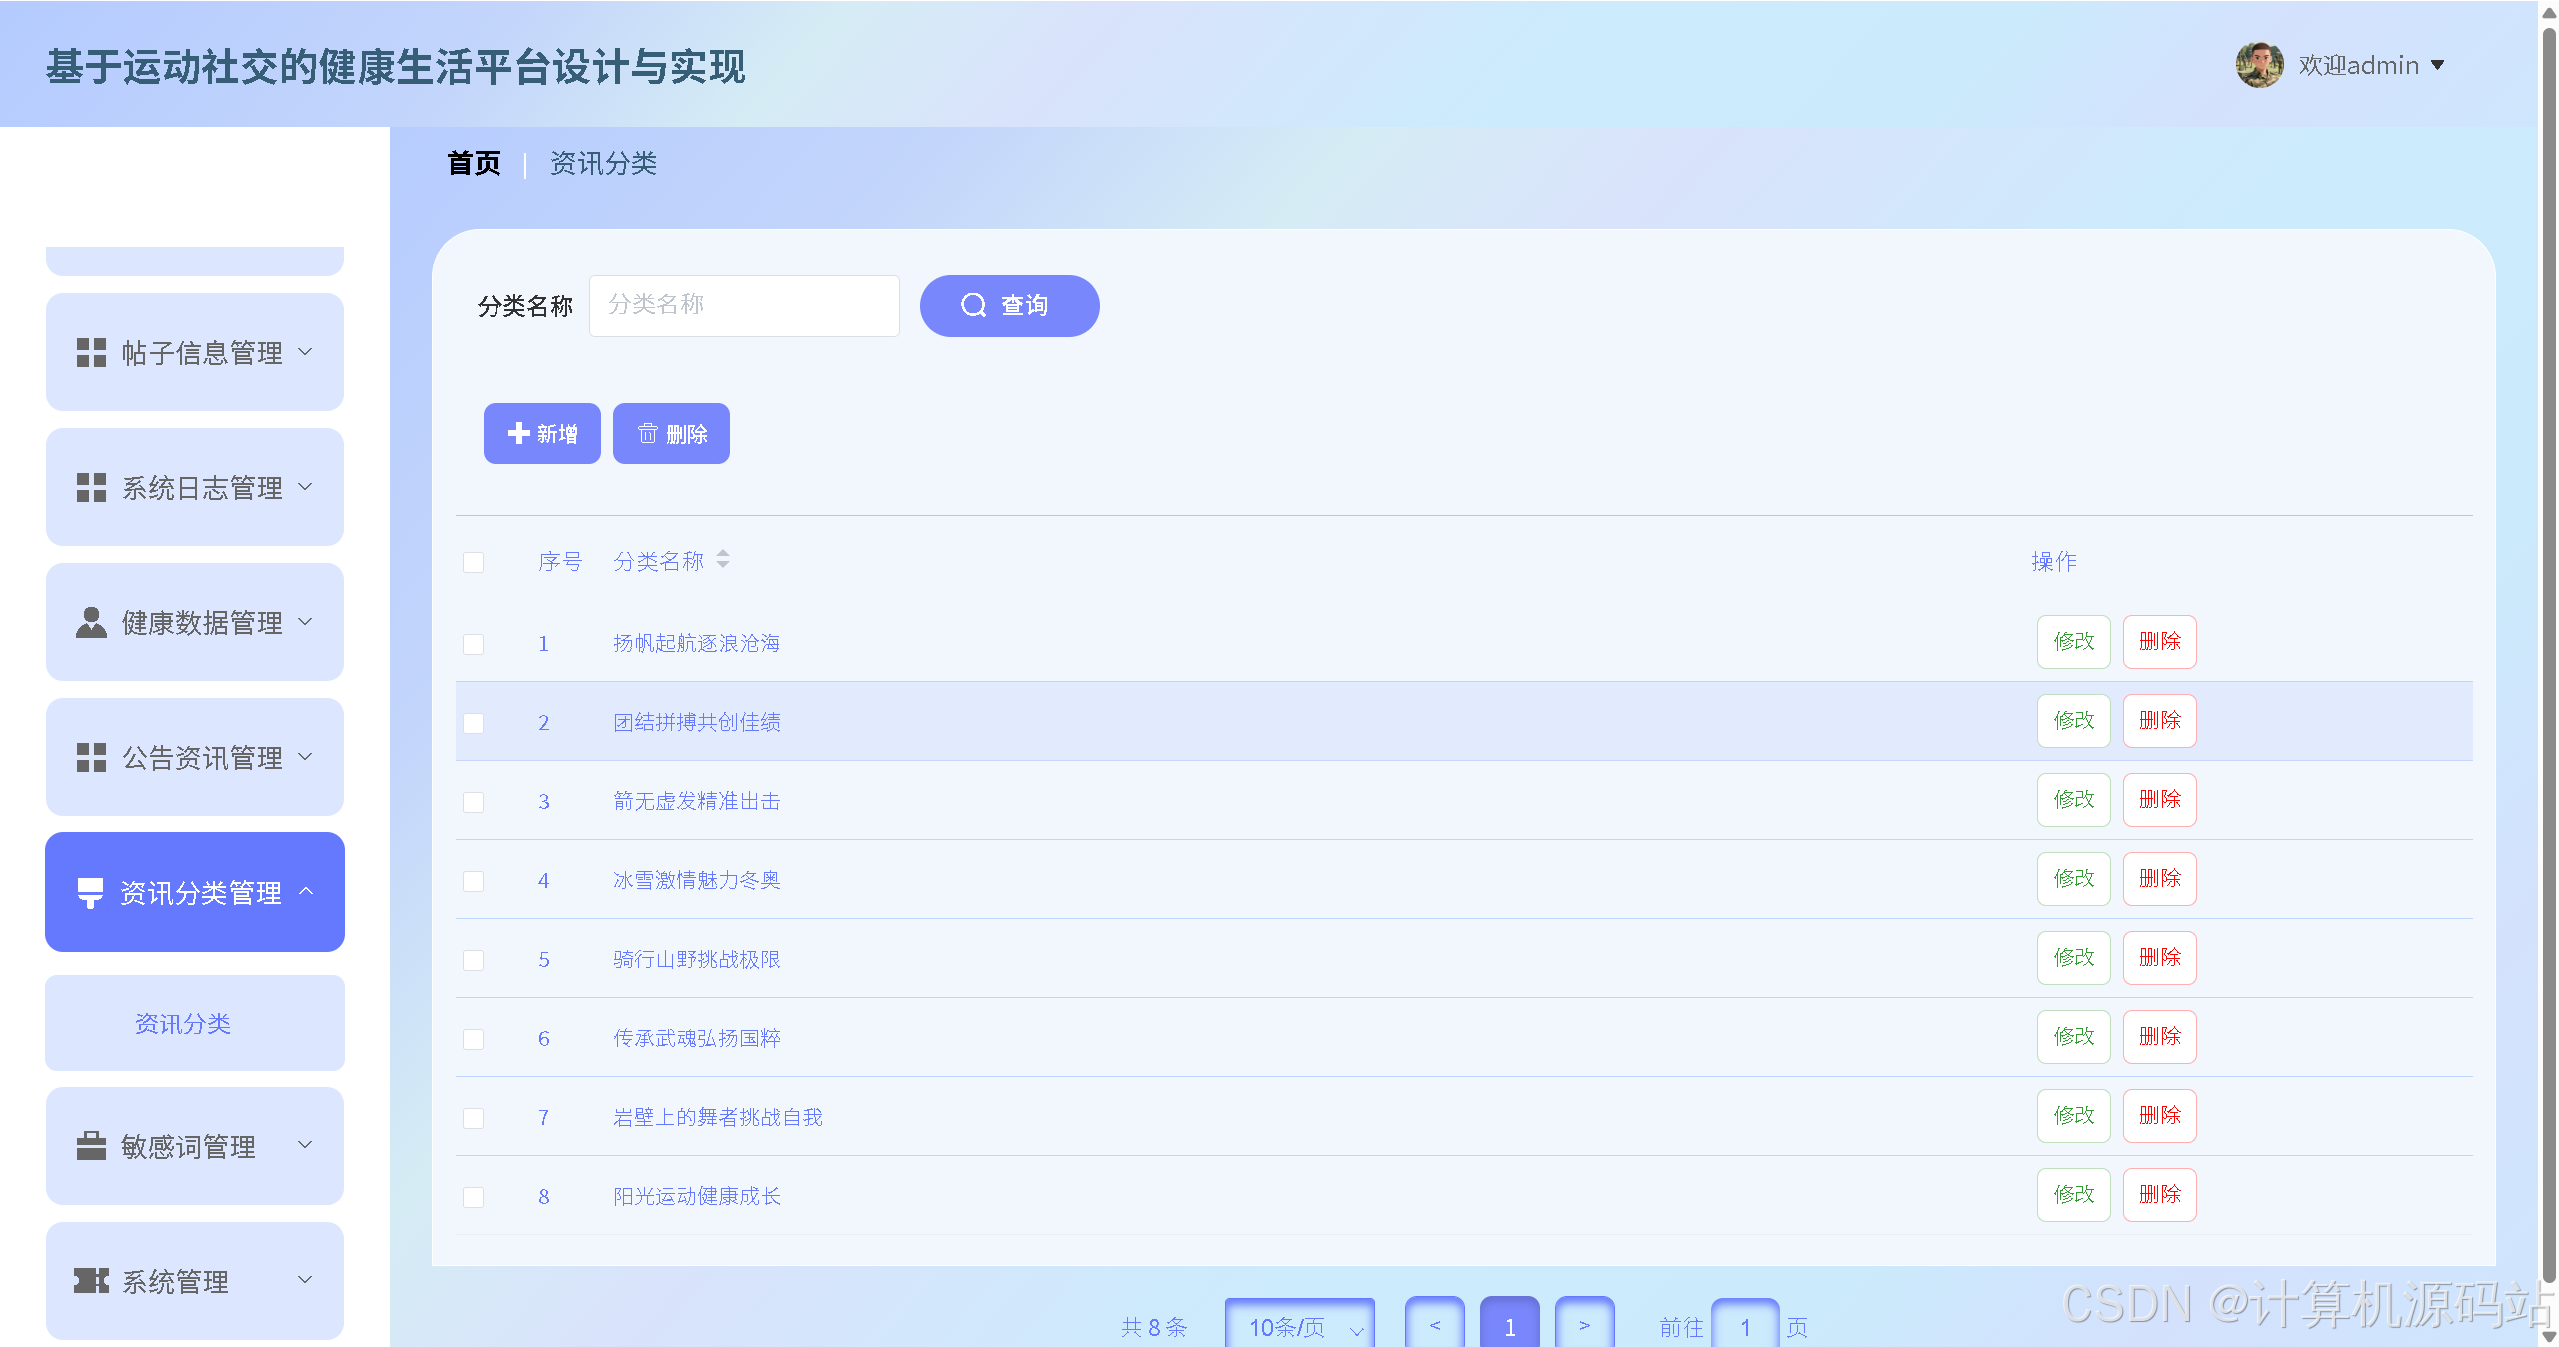Click the trash icon in batch 删除 button
Viewport: 2559px width, 1347px height.
tap(647, 433)
